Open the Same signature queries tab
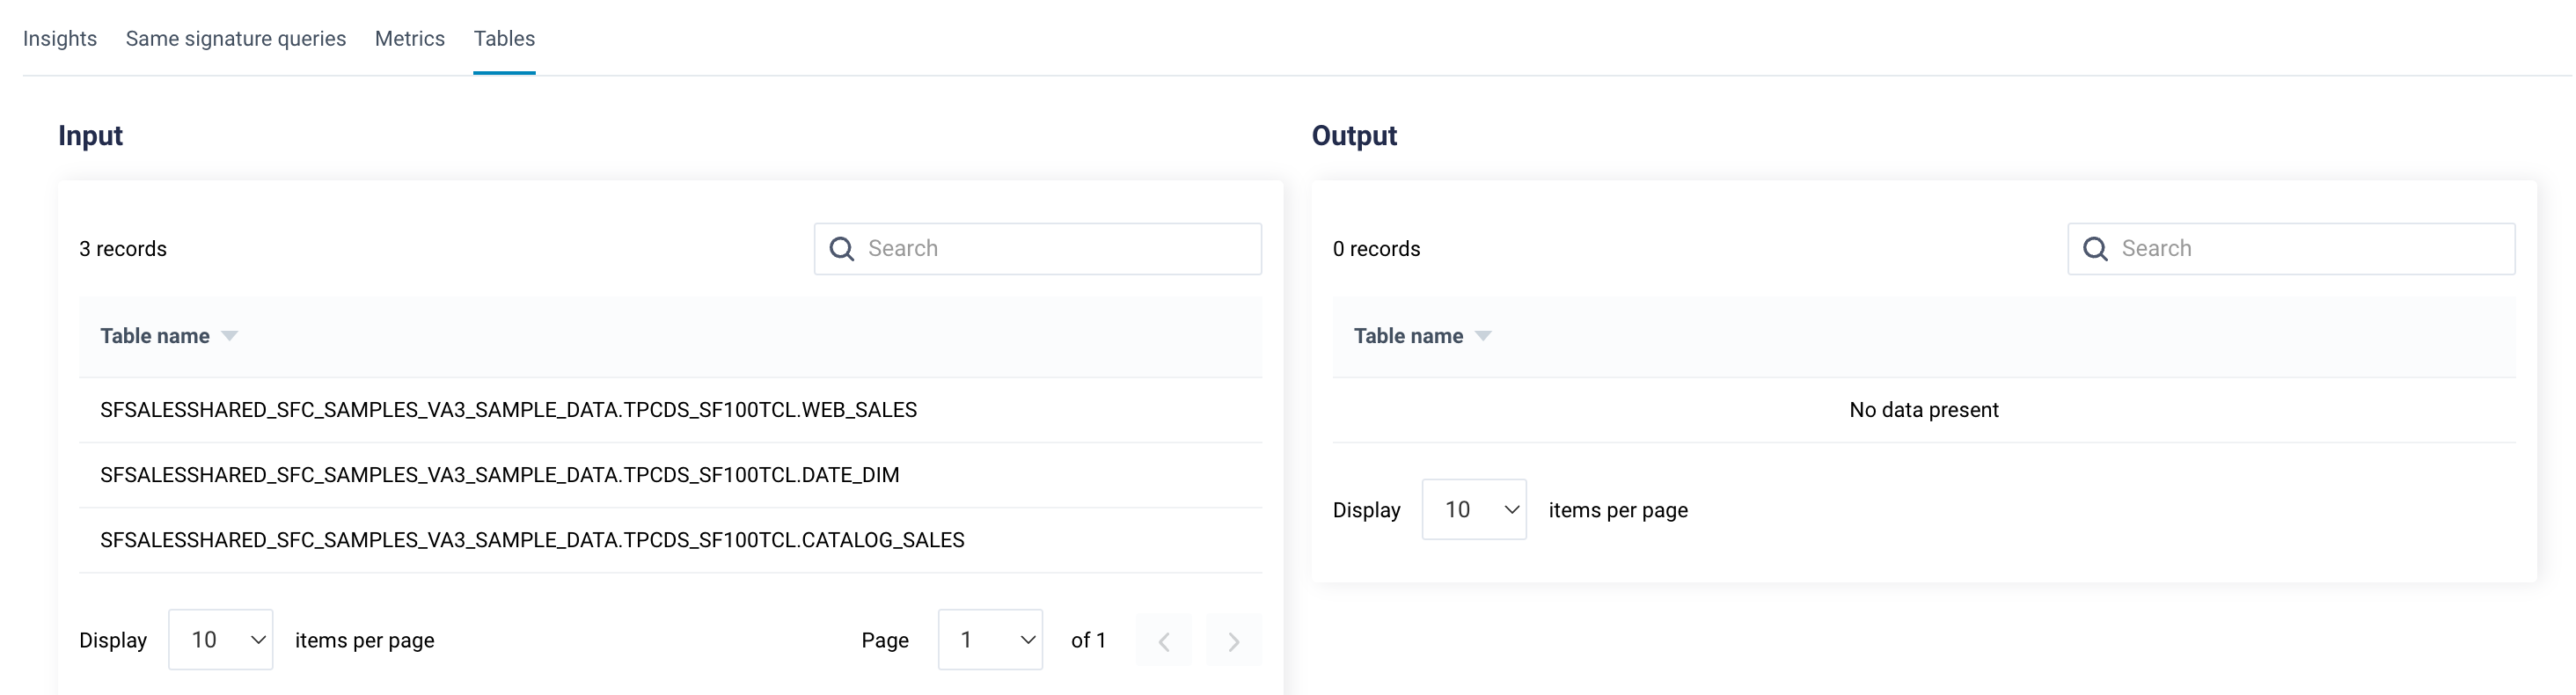Screen dimensions: 2576x695 [x=236, y=39]
